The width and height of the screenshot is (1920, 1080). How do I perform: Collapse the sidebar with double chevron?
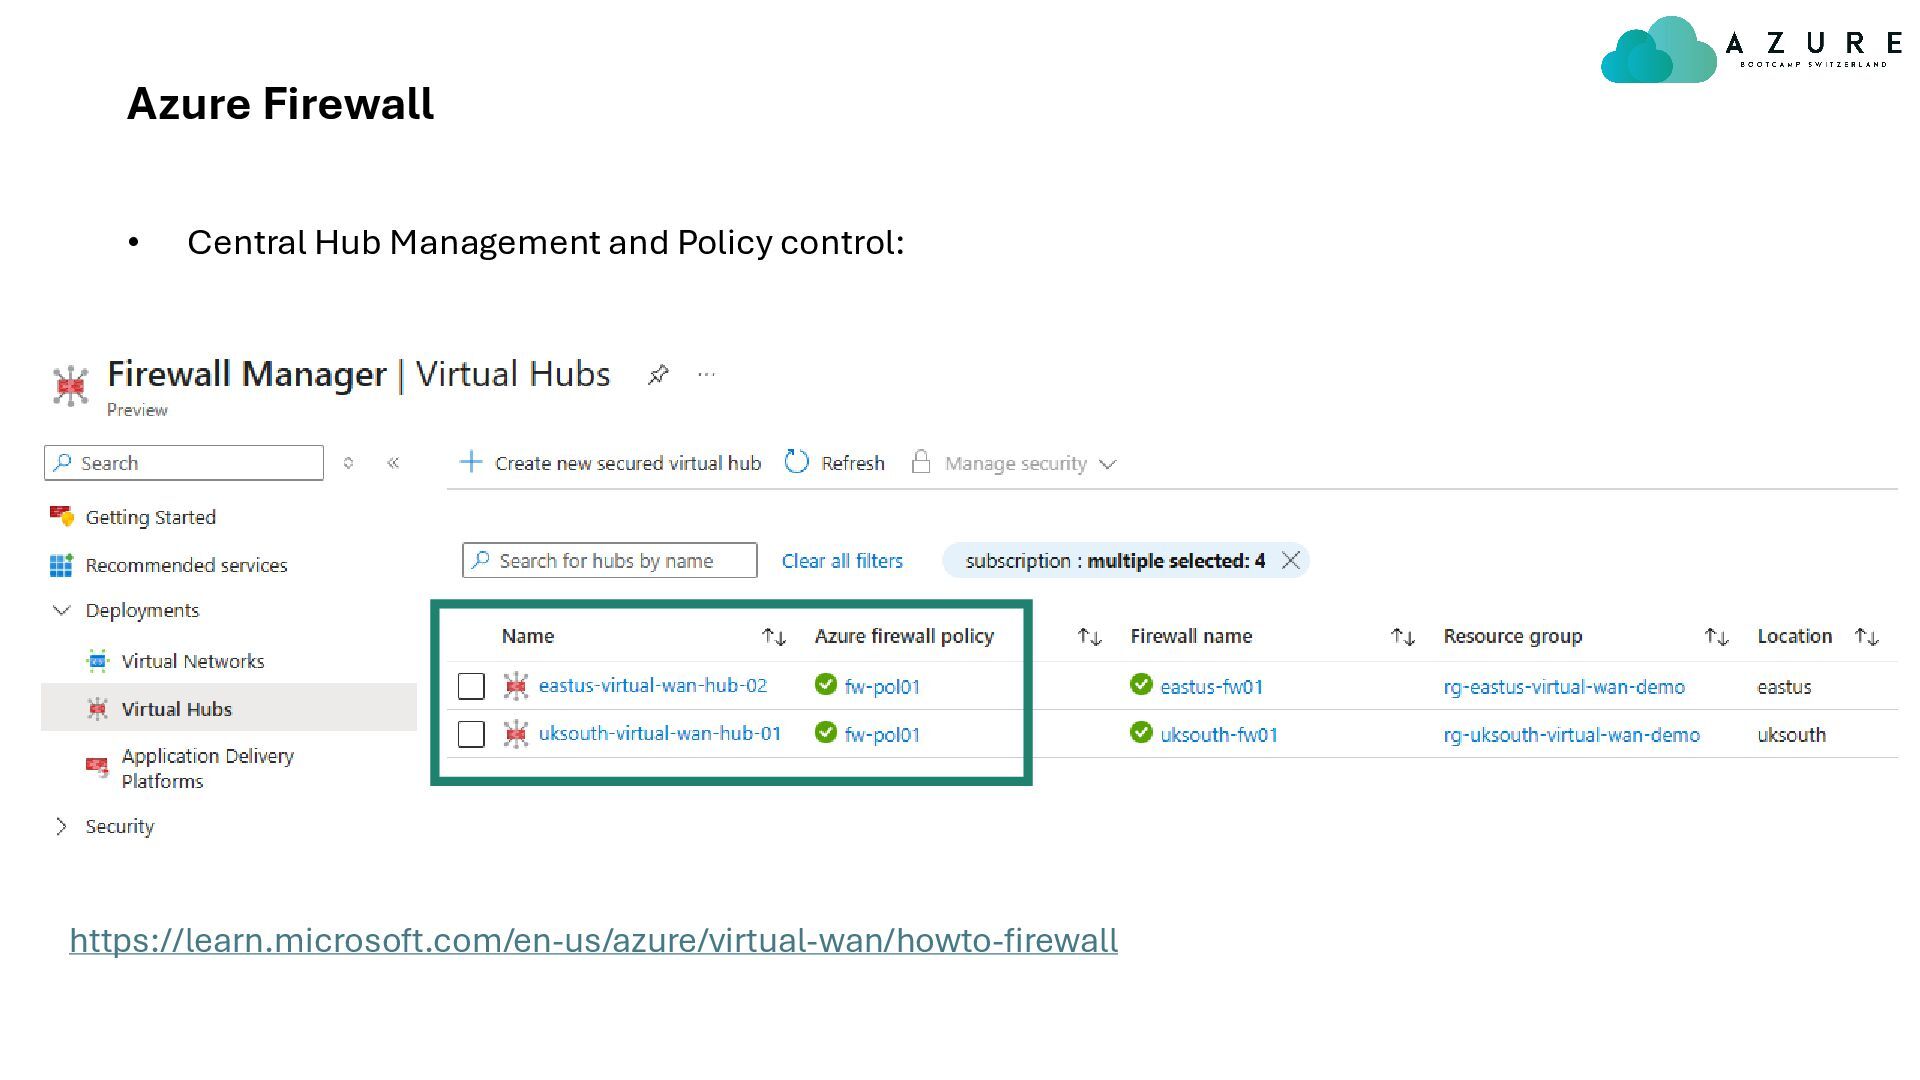(x=393, y=463)
